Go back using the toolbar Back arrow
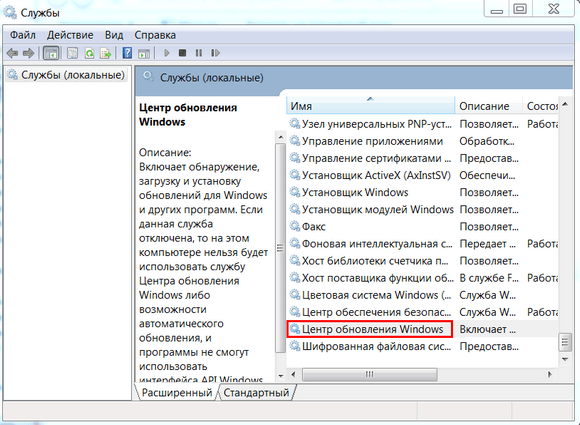Screen dimensions: 580x425 [12, 53]
